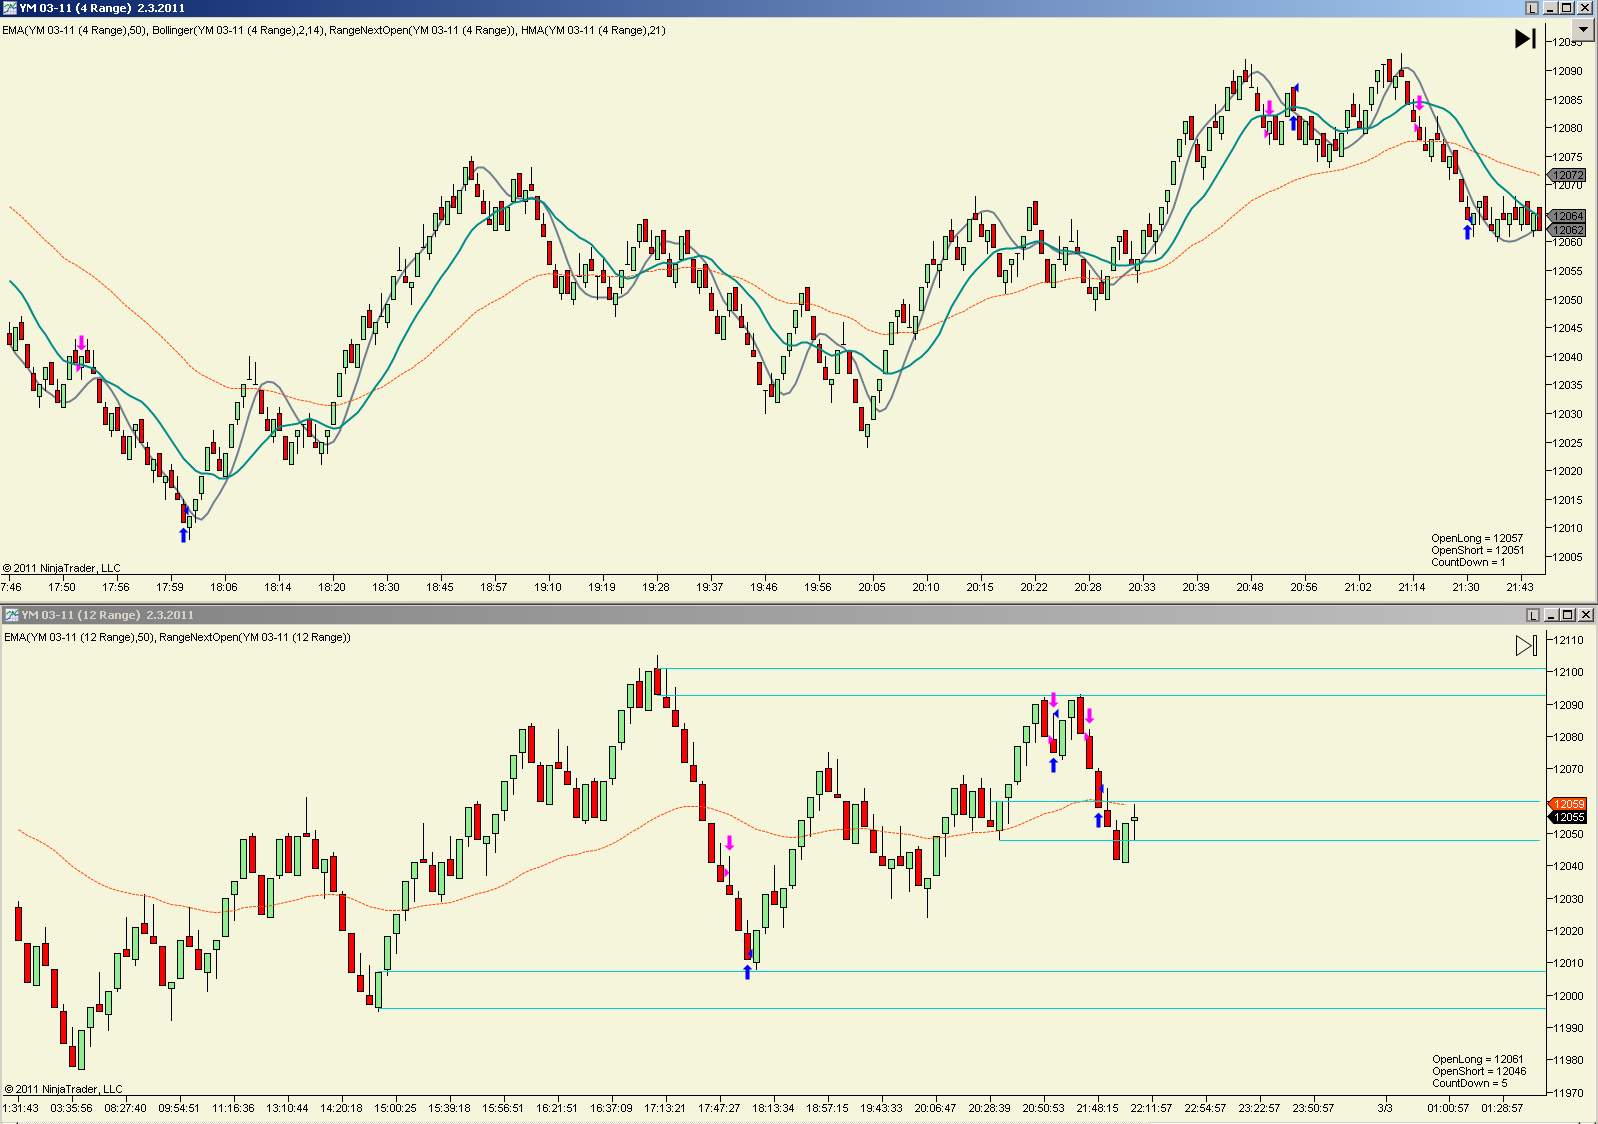The width and height of the screenshot is (1598, 1124).
Task: Click the orange 12059 price marker on bottom chart
Action: pyautogui.click(x=1568, y=804)
